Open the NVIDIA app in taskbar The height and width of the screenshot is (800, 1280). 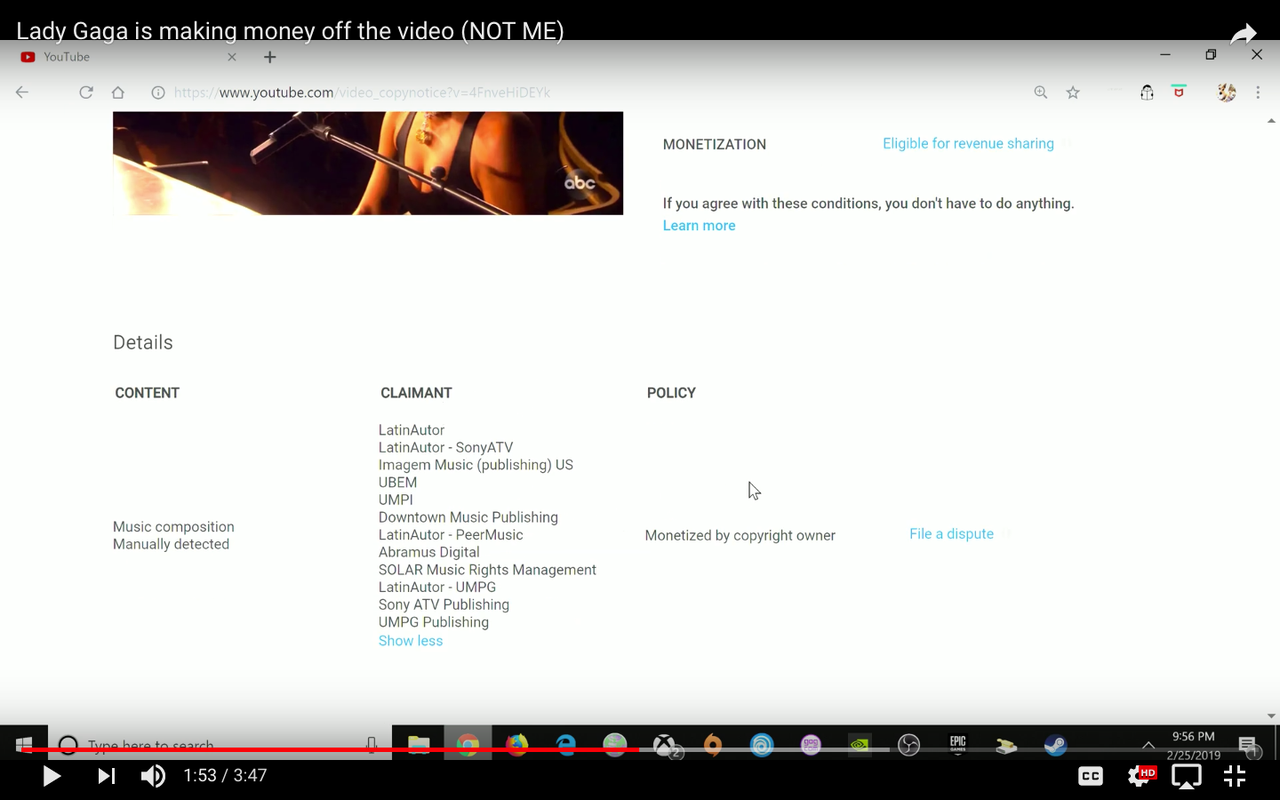click(x=860, y=745)
